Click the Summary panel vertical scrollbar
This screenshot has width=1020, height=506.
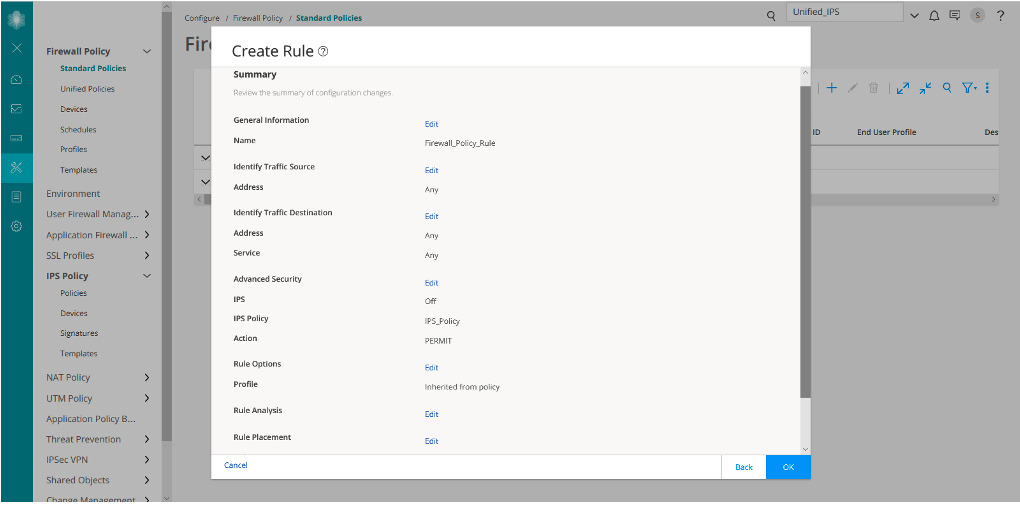[805, 240]
